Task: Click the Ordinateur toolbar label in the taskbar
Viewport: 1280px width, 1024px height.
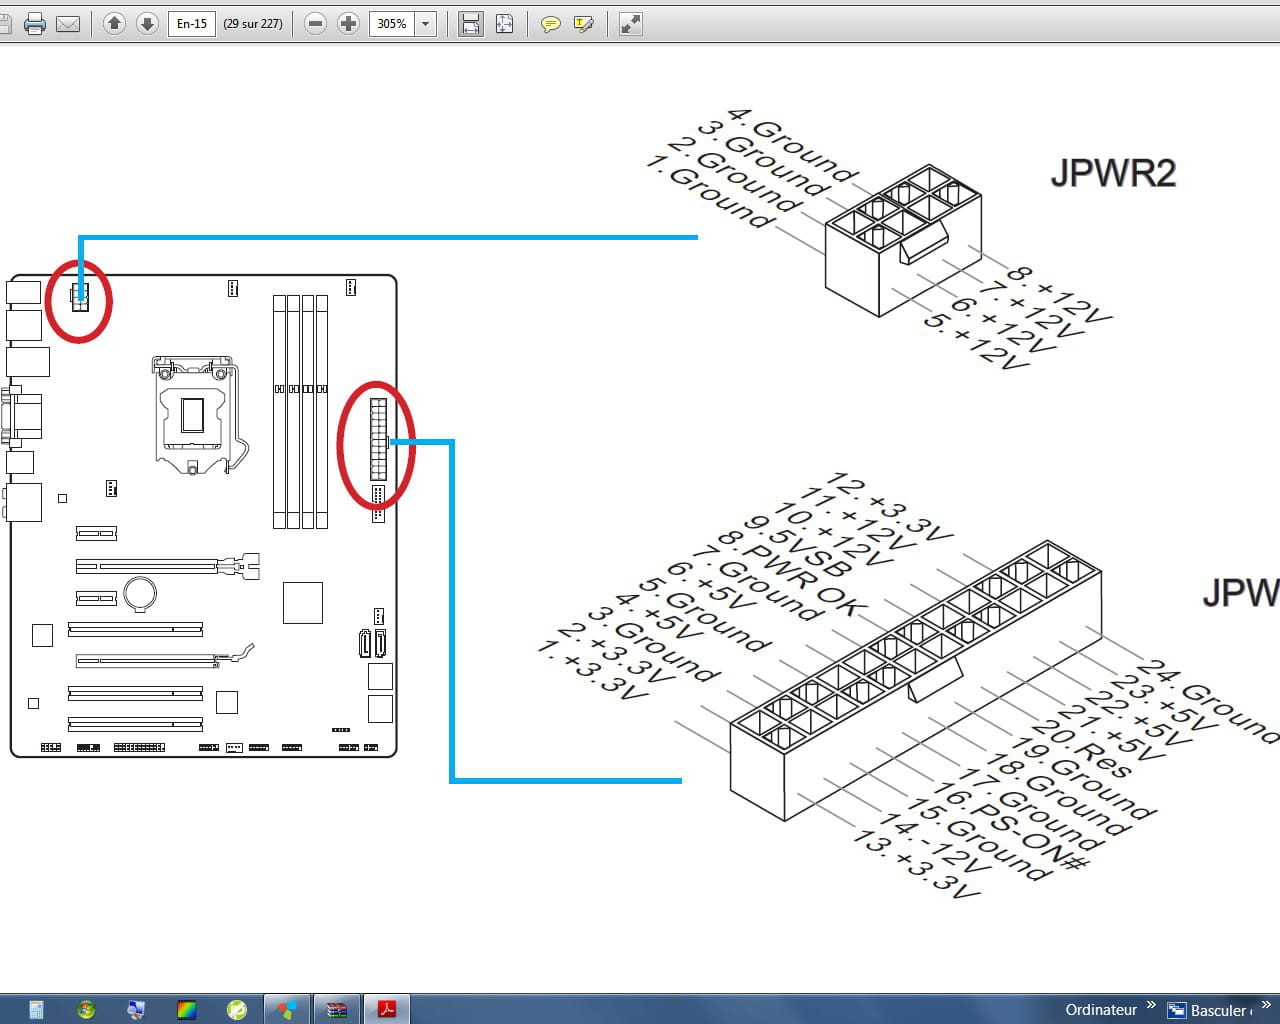Action: (1101, 1009)
